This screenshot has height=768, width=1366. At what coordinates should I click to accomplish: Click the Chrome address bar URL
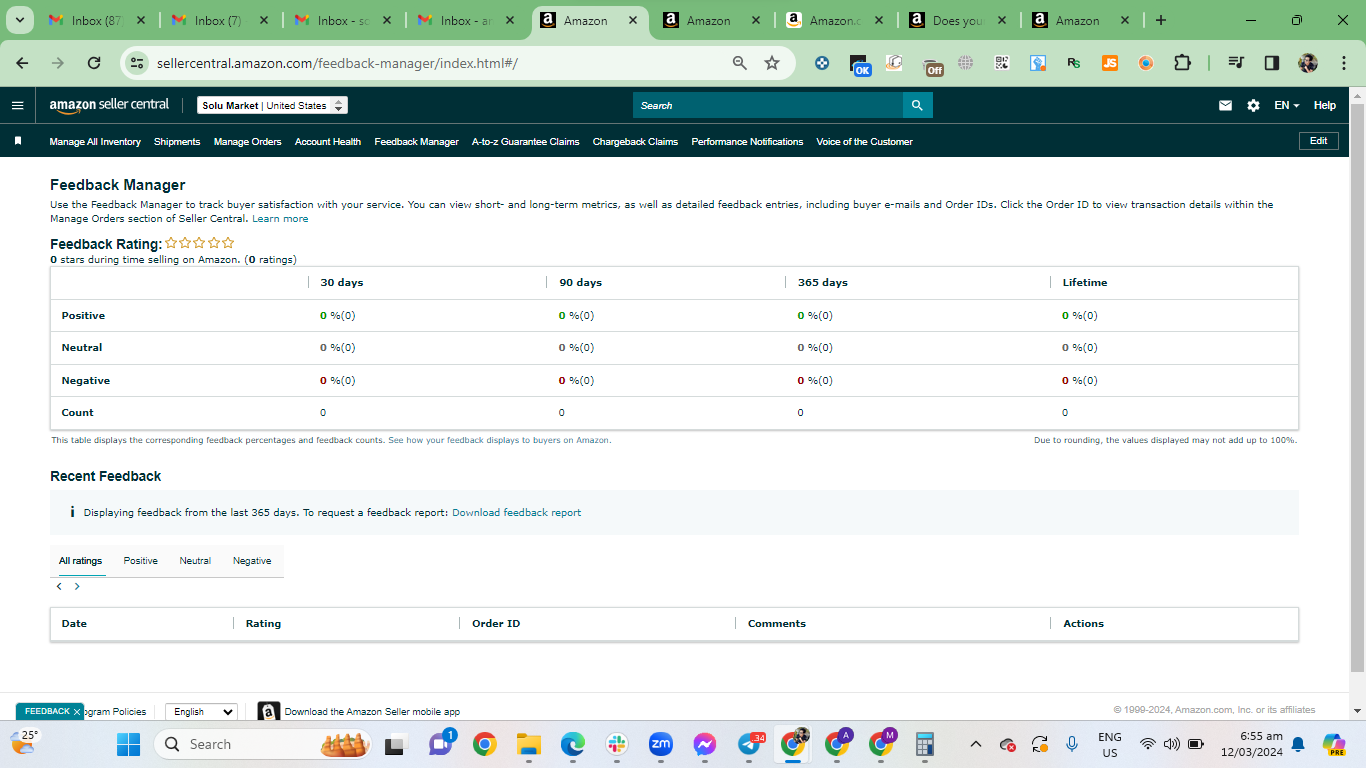(x=337, y=63)
